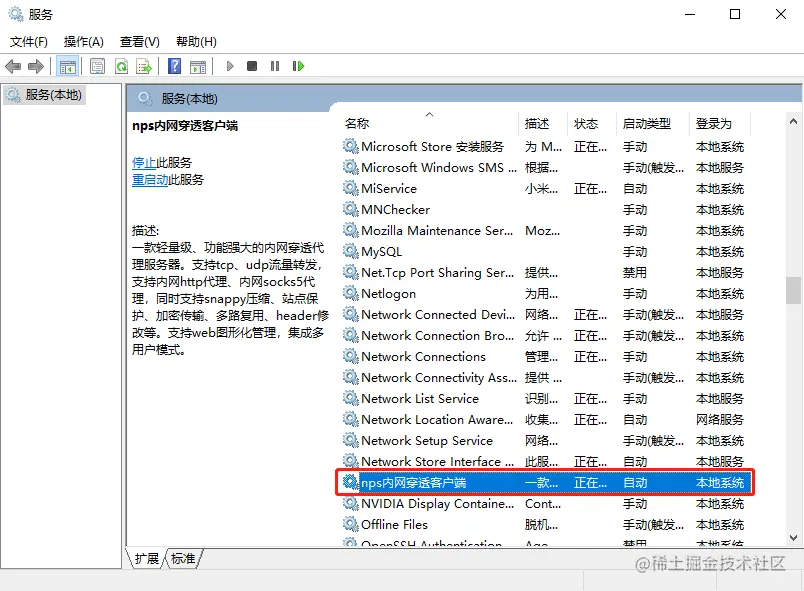Toggle the console tree pane icon

(x=68, y=66)
